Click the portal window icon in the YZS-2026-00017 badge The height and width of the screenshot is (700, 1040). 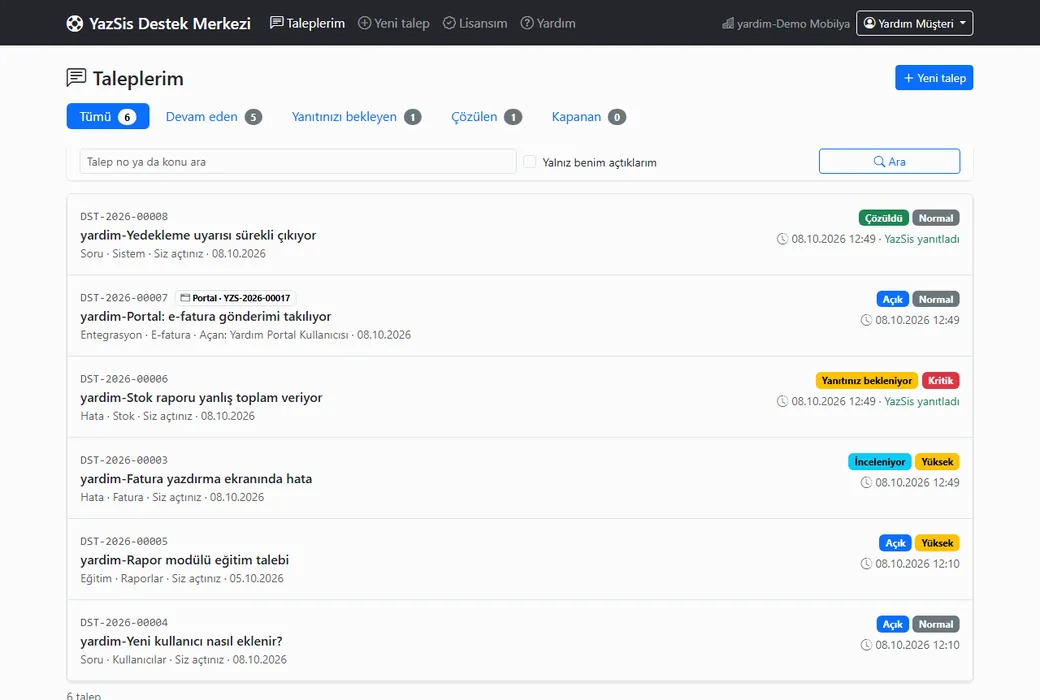click(x=185, y=298)
